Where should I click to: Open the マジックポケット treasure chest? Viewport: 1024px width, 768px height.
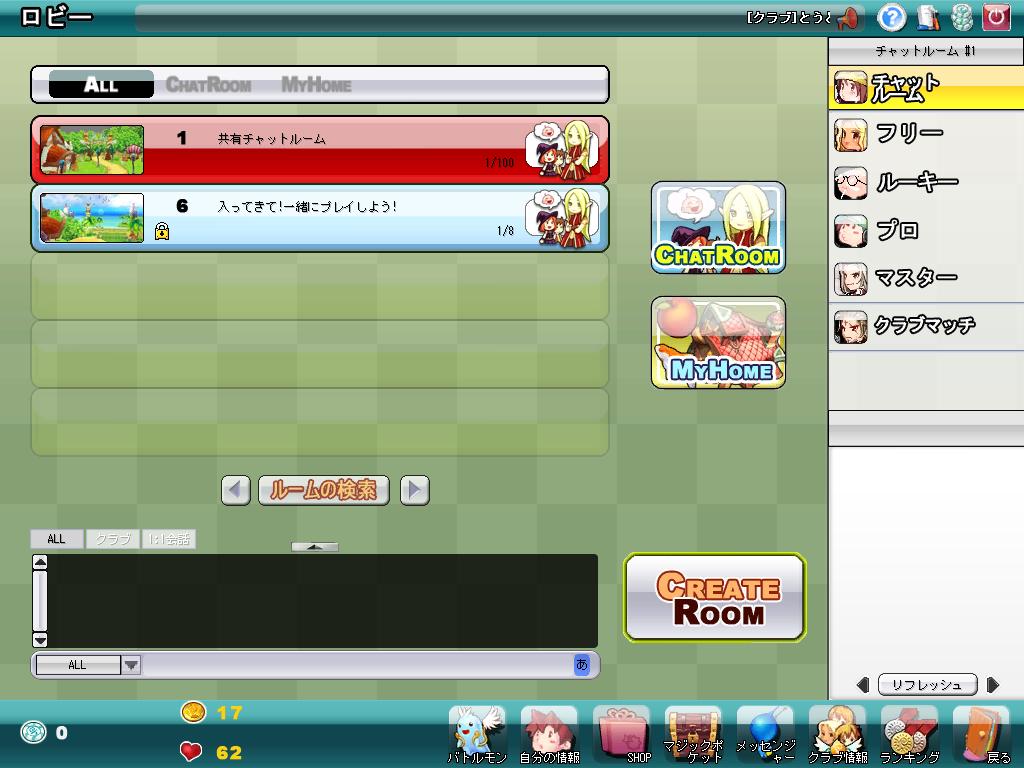(693, 735)
